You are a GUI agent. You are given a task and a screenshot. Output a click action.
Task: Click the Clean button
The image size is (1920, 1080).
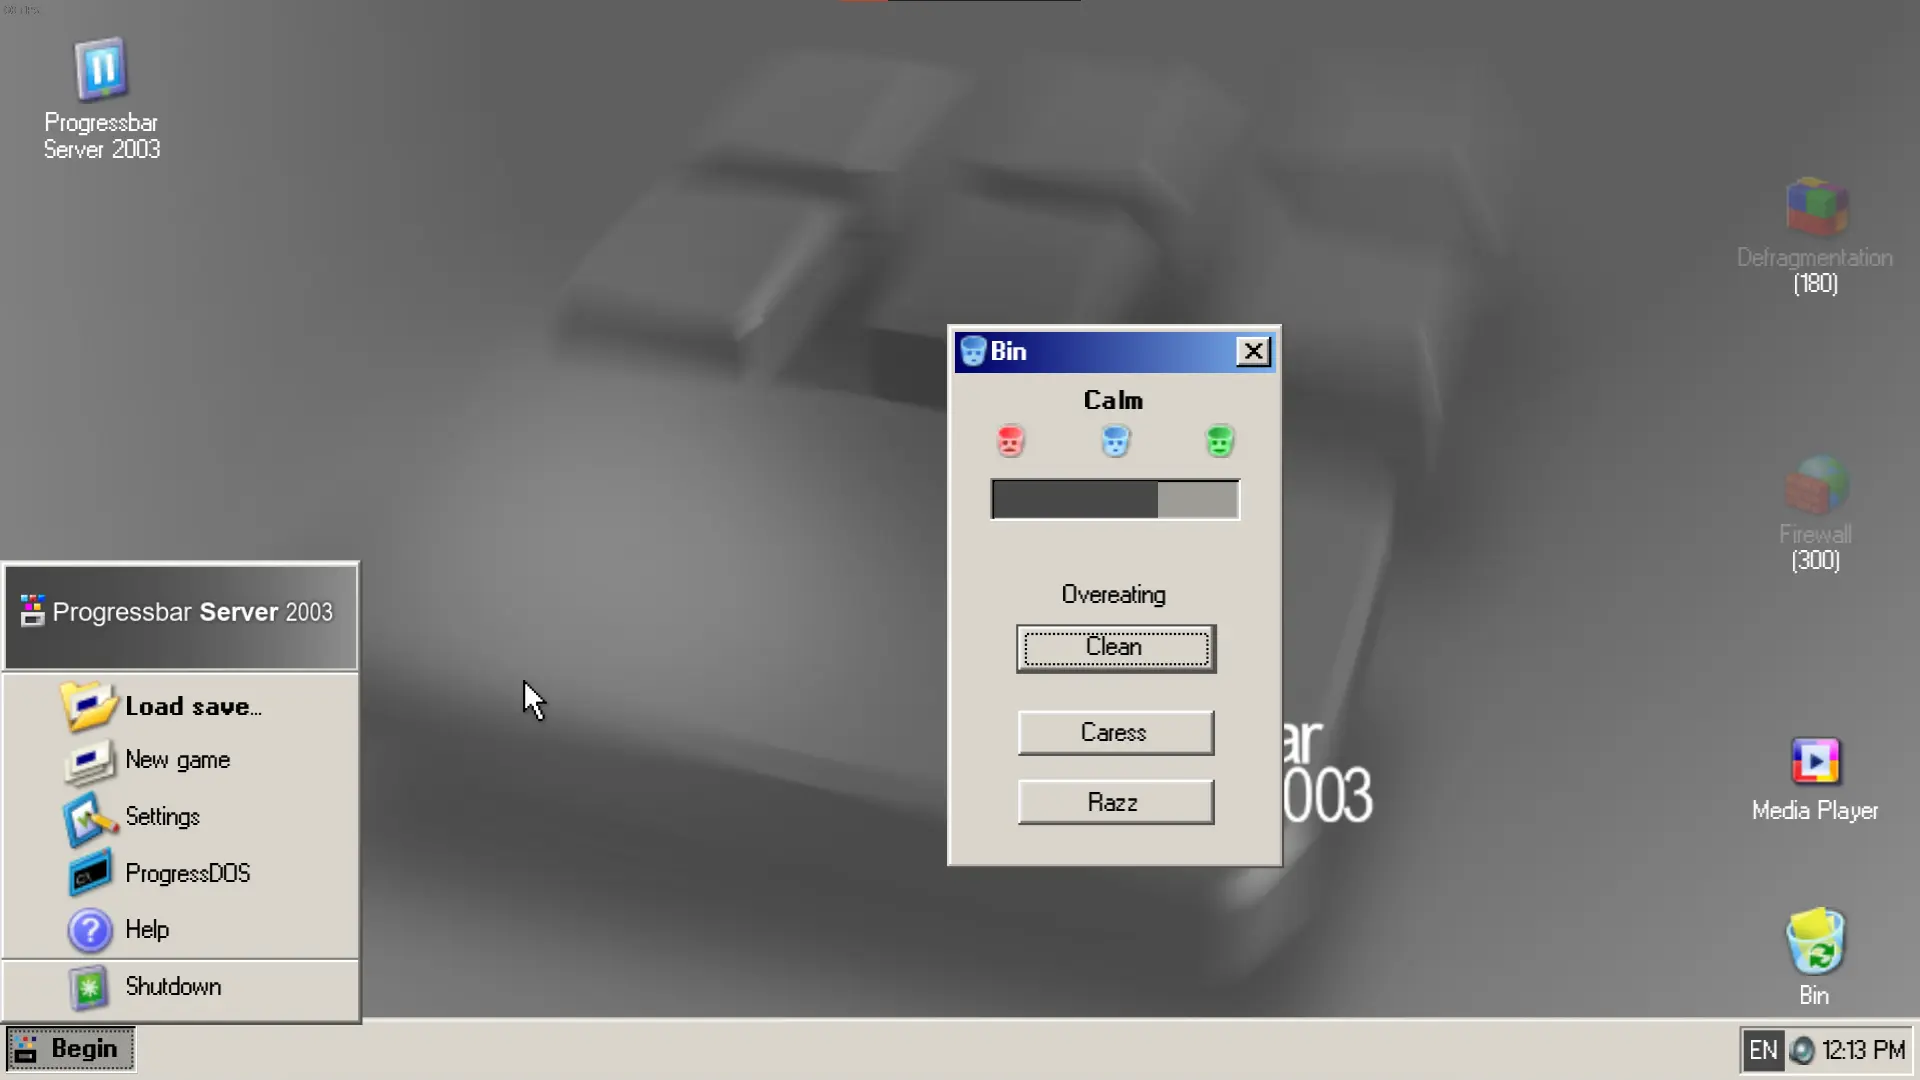1116,648
